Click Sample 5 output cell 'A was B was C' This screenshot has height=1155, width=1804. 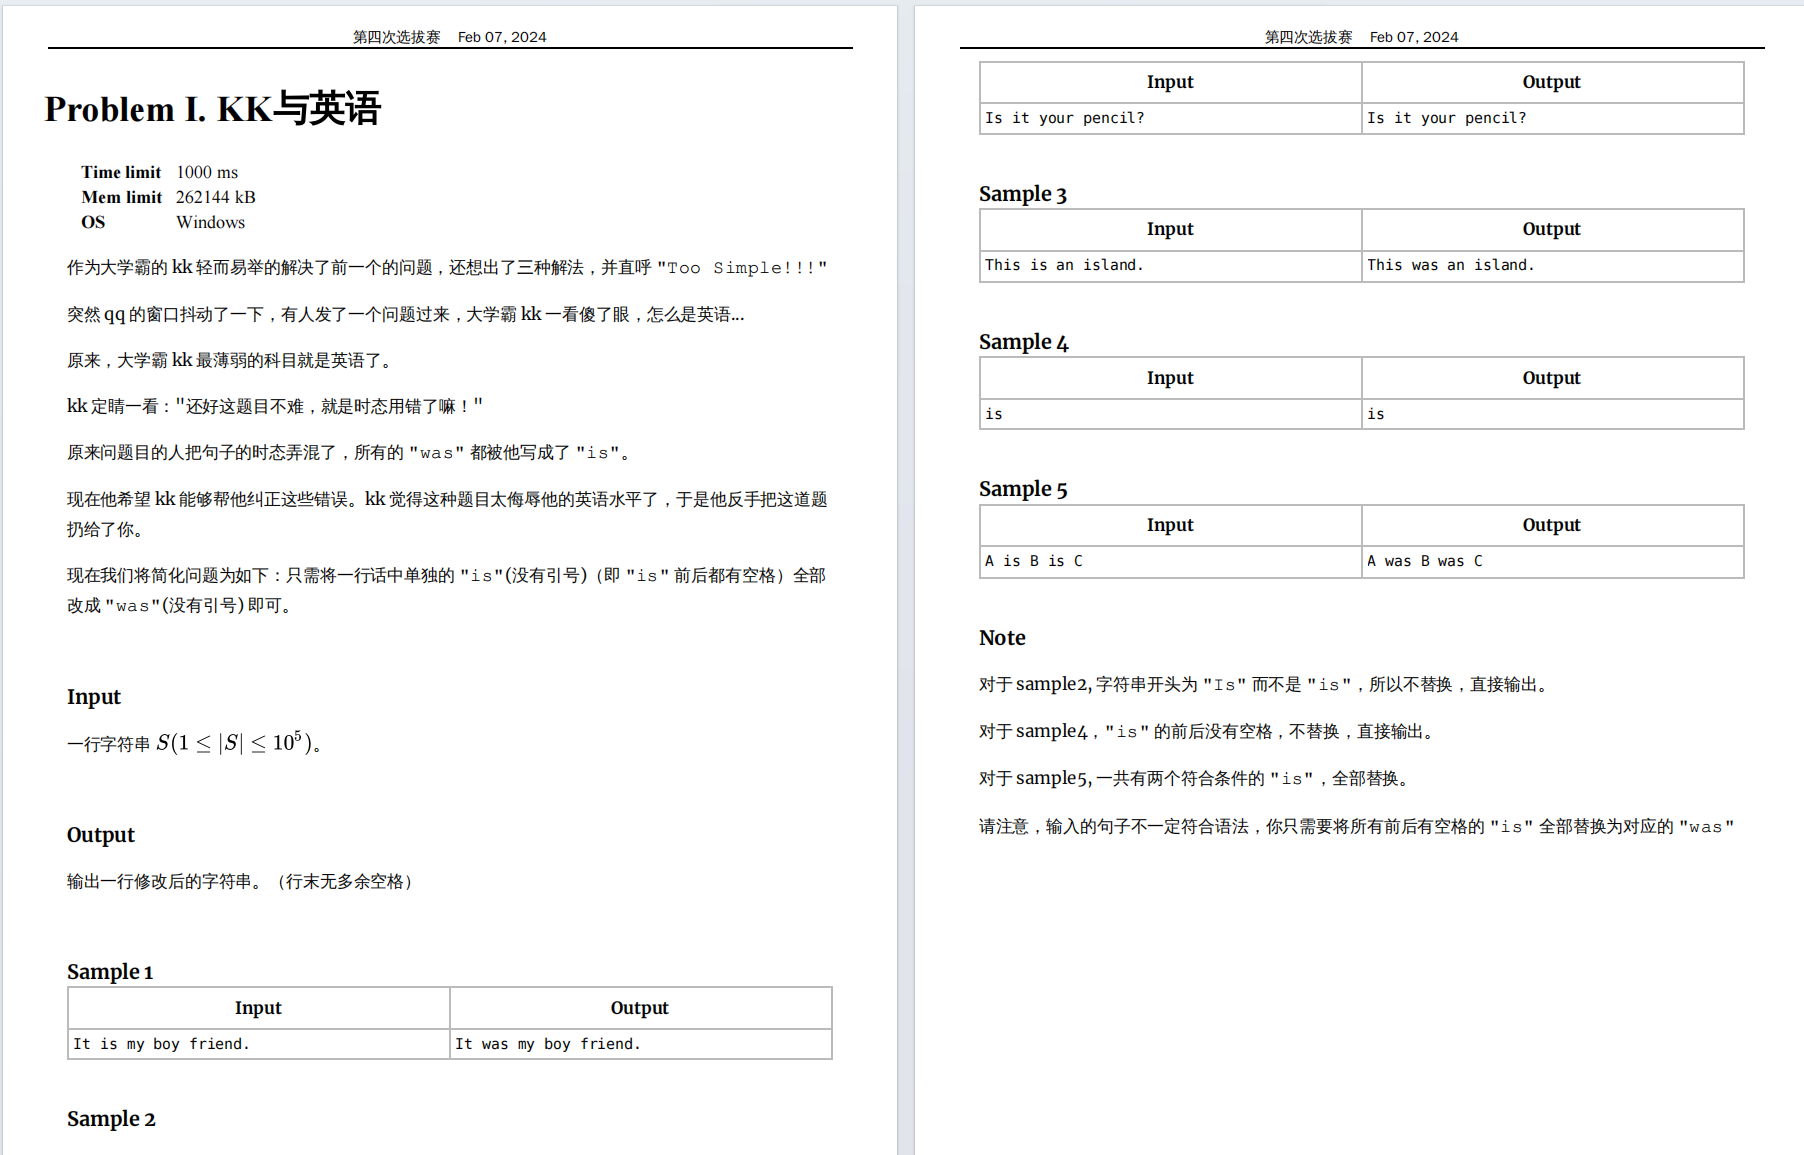pos(1553,561)
